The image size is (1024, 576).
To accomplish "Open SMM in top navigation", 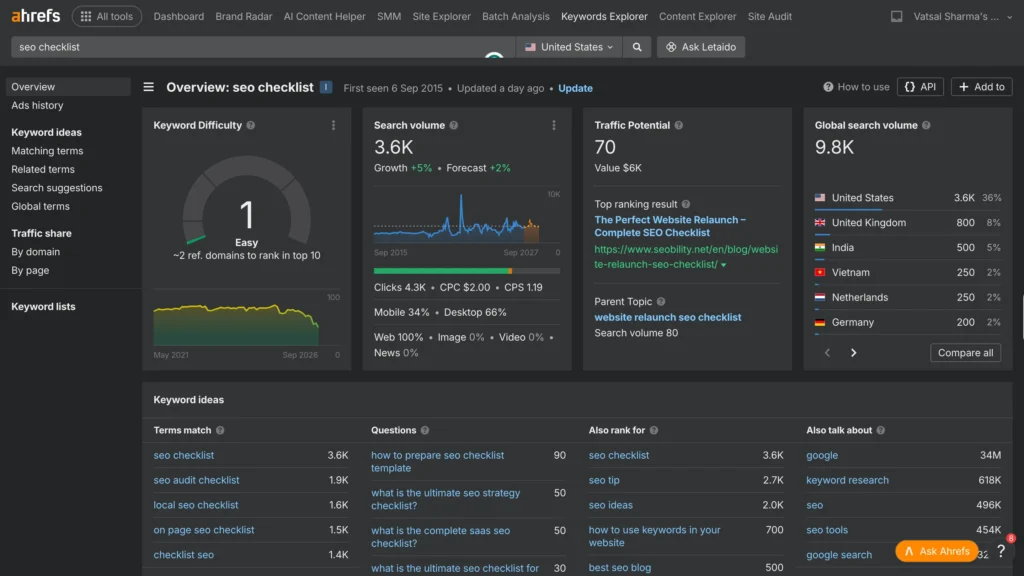I will pos(389,16).
